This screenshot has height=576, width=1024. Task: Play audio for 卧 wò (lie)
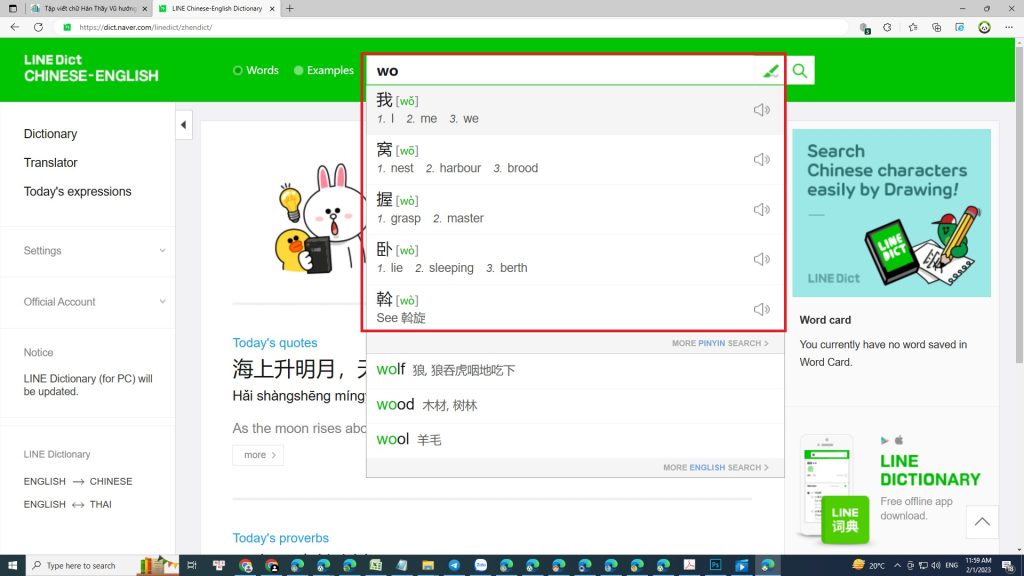pos(761,259)
